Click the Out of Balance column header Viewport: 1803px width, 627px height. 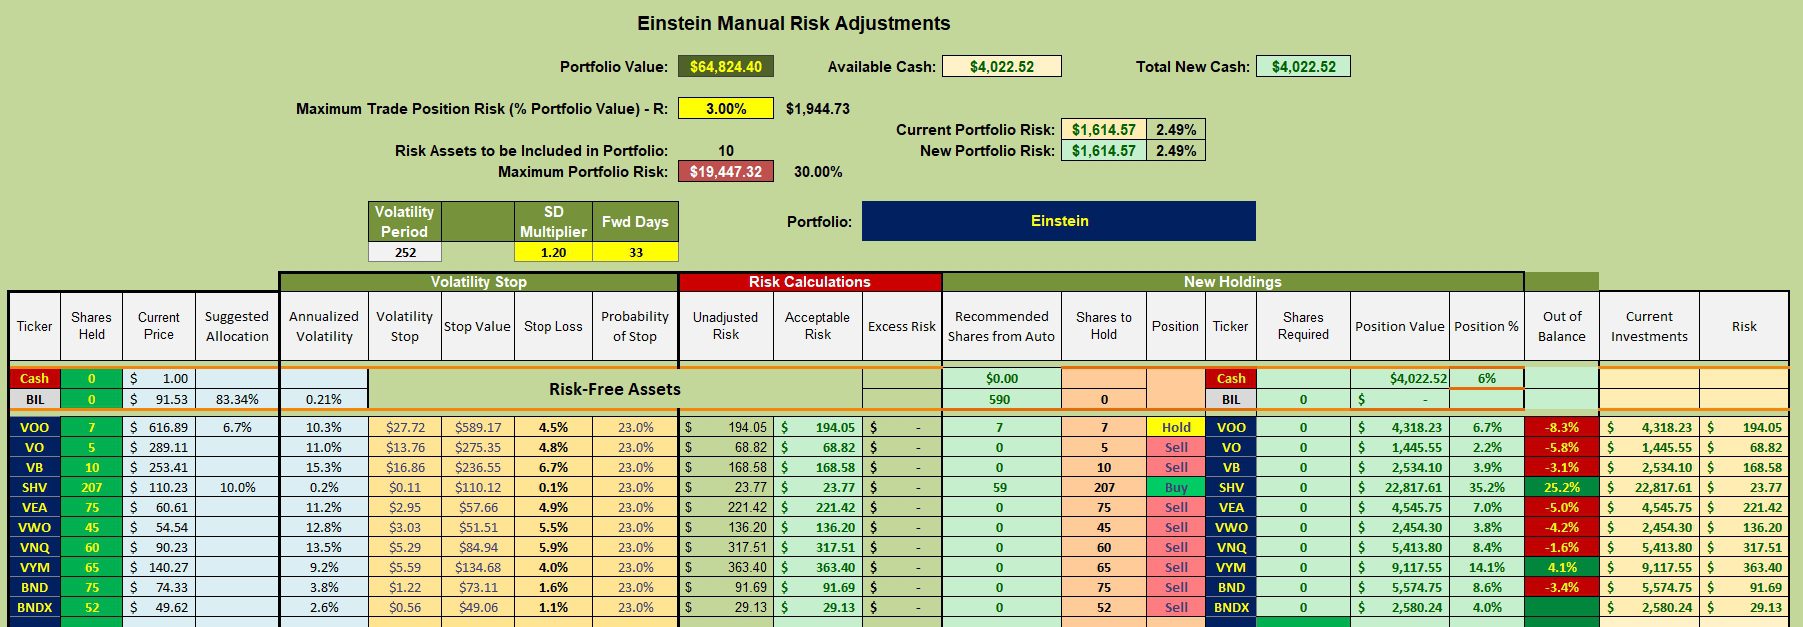pos(1562,326)
